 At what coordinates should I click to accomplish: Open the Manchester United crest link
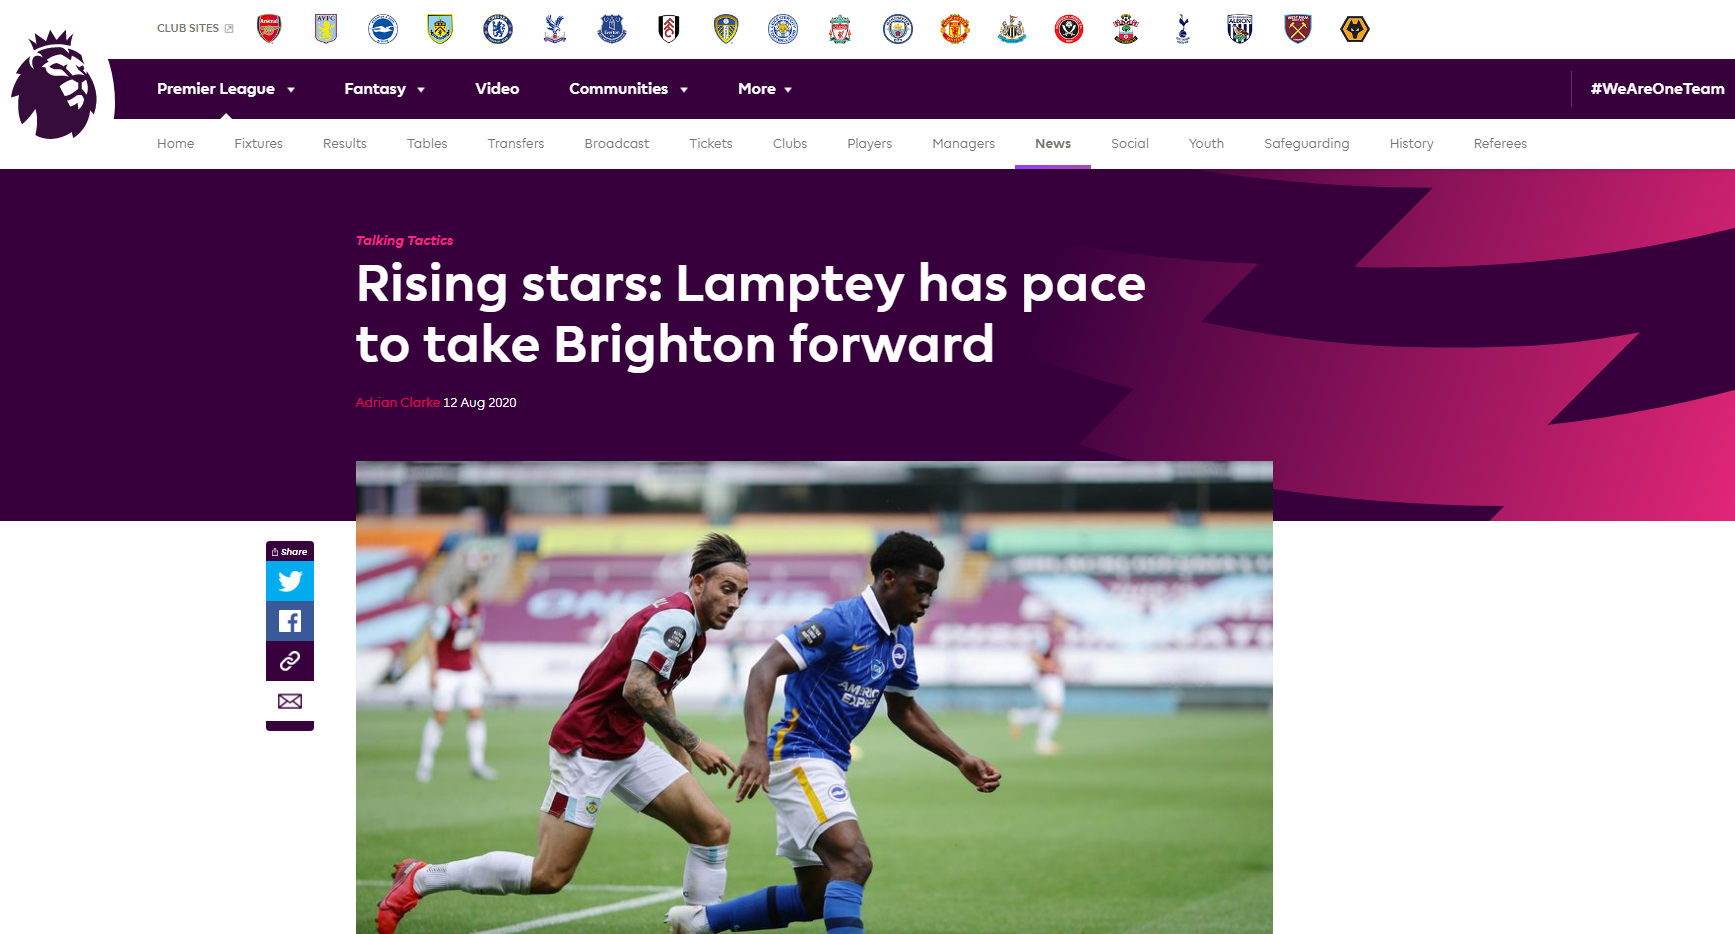[x=955, y=29]
